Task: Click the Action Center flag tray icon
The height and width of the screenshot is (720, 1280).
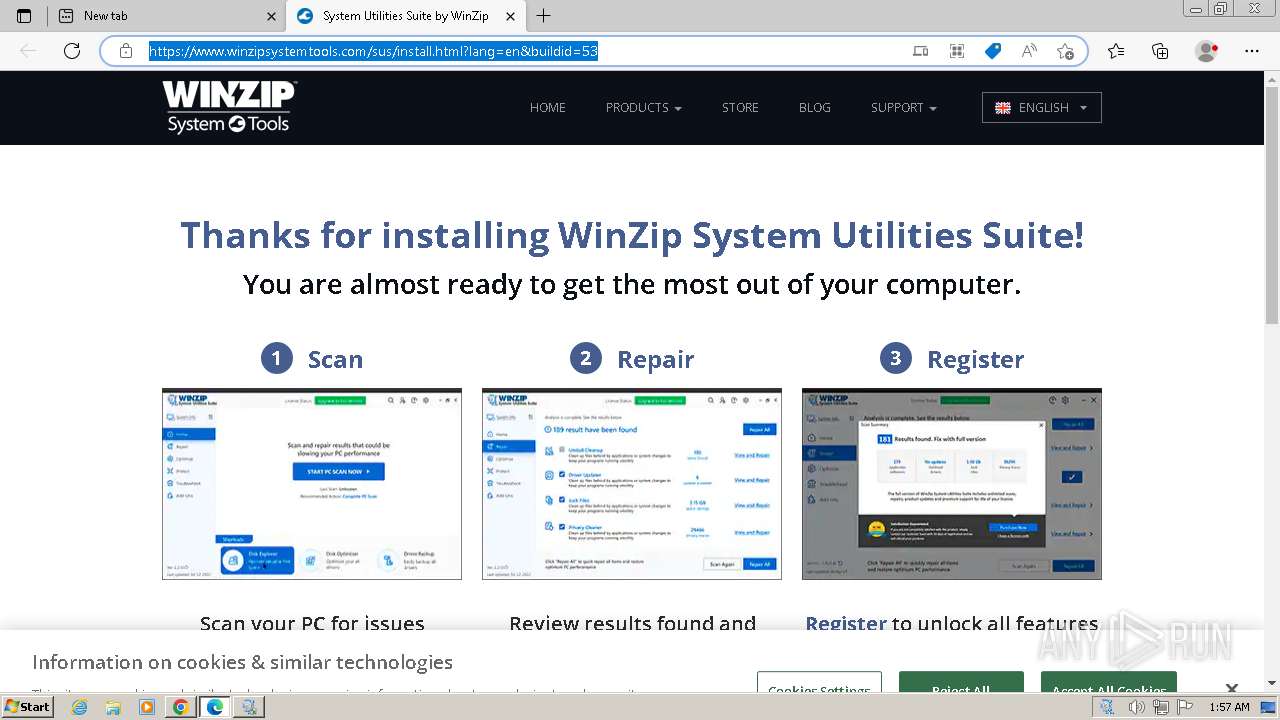Action: (x=1183, y=707)
